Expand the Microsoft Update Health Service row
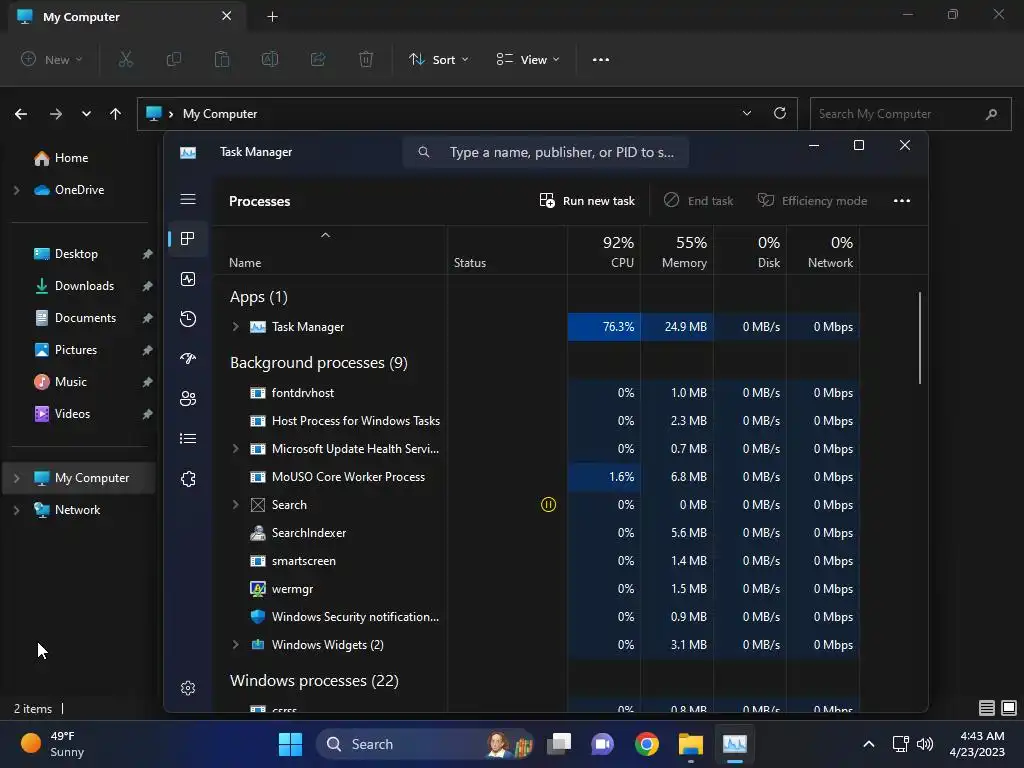 click(x=236, y=449)
